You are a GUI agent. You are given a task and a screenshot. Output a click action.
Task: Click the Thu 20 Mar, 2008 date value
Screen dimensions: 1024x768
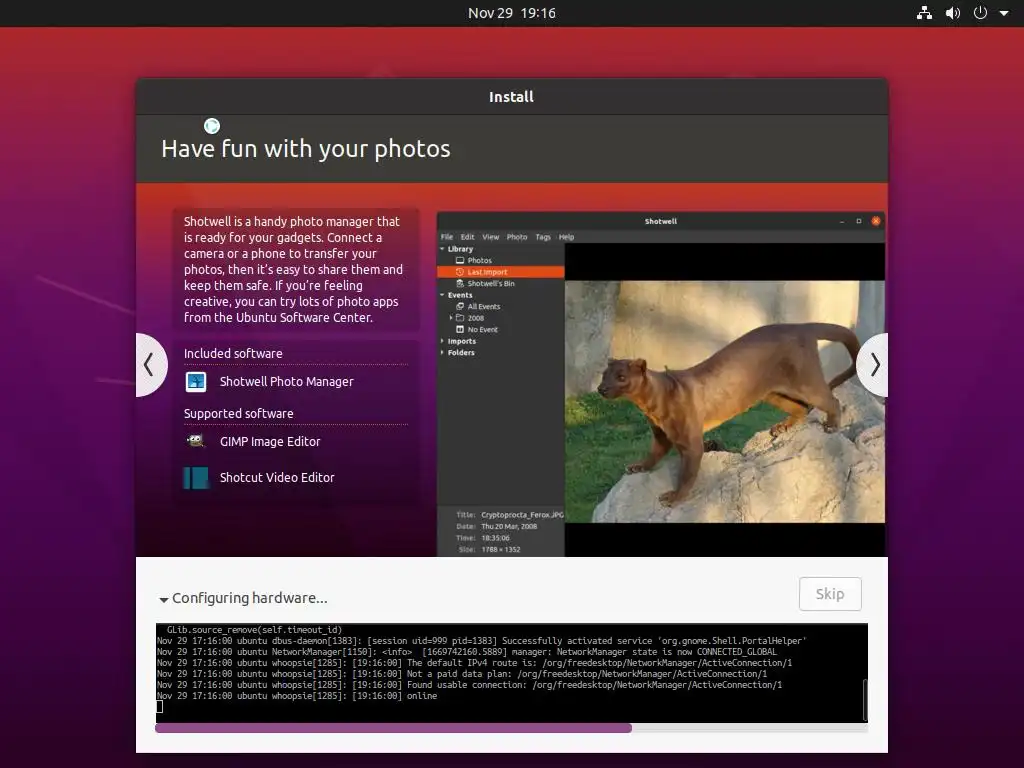509,526
